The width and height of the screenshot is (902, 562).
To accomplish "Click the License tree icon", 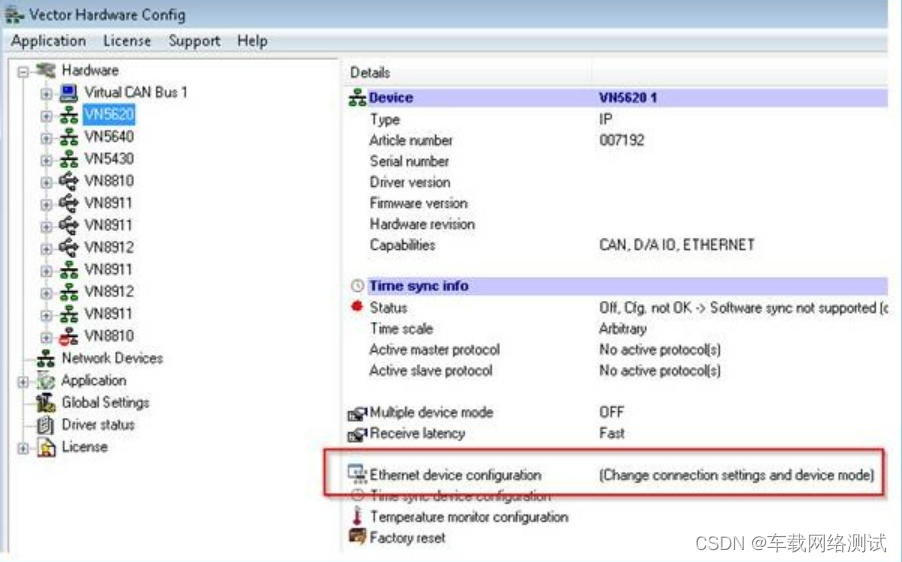I will point(46,447).
